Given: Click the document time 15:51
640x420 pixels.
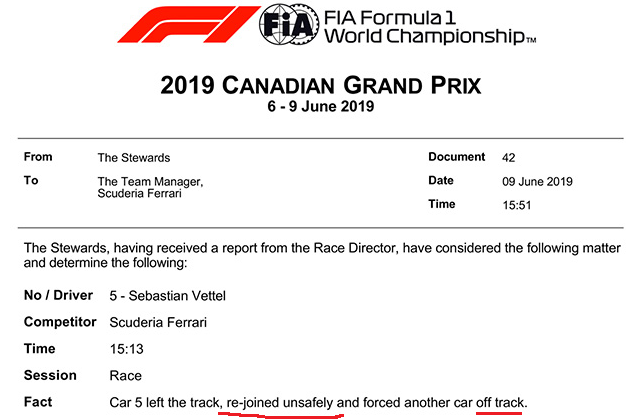Looking at the screenshot, I should [x=517, y=205].
